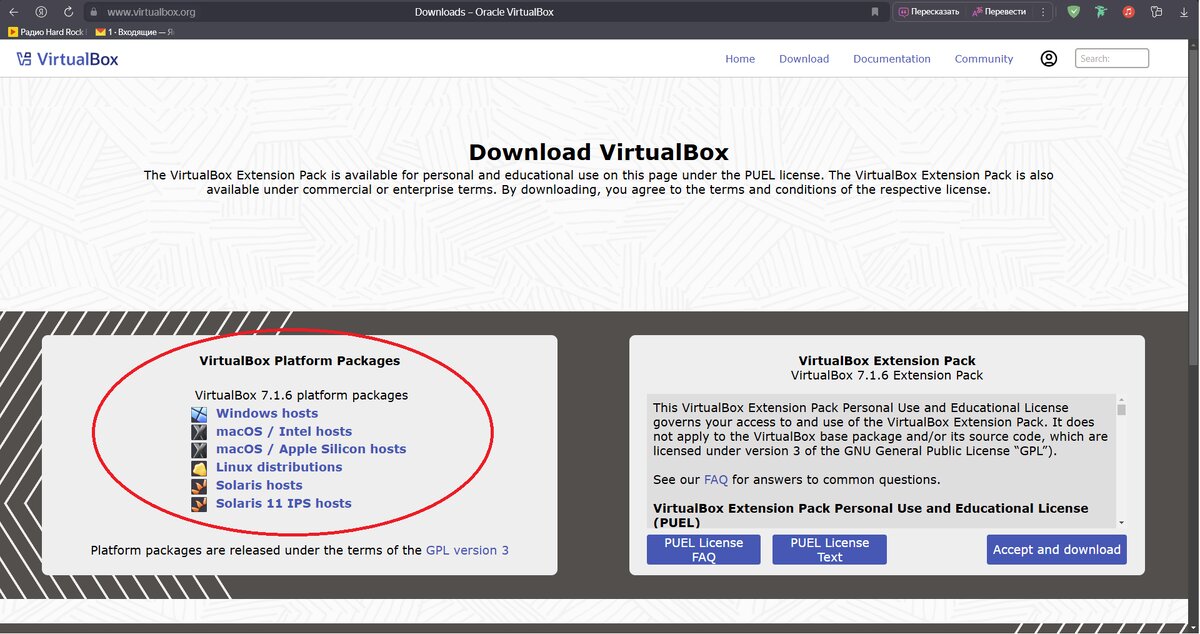The image size is (1200, 634).
Task: Click the Перевести translate button
Action: [999, 12]
